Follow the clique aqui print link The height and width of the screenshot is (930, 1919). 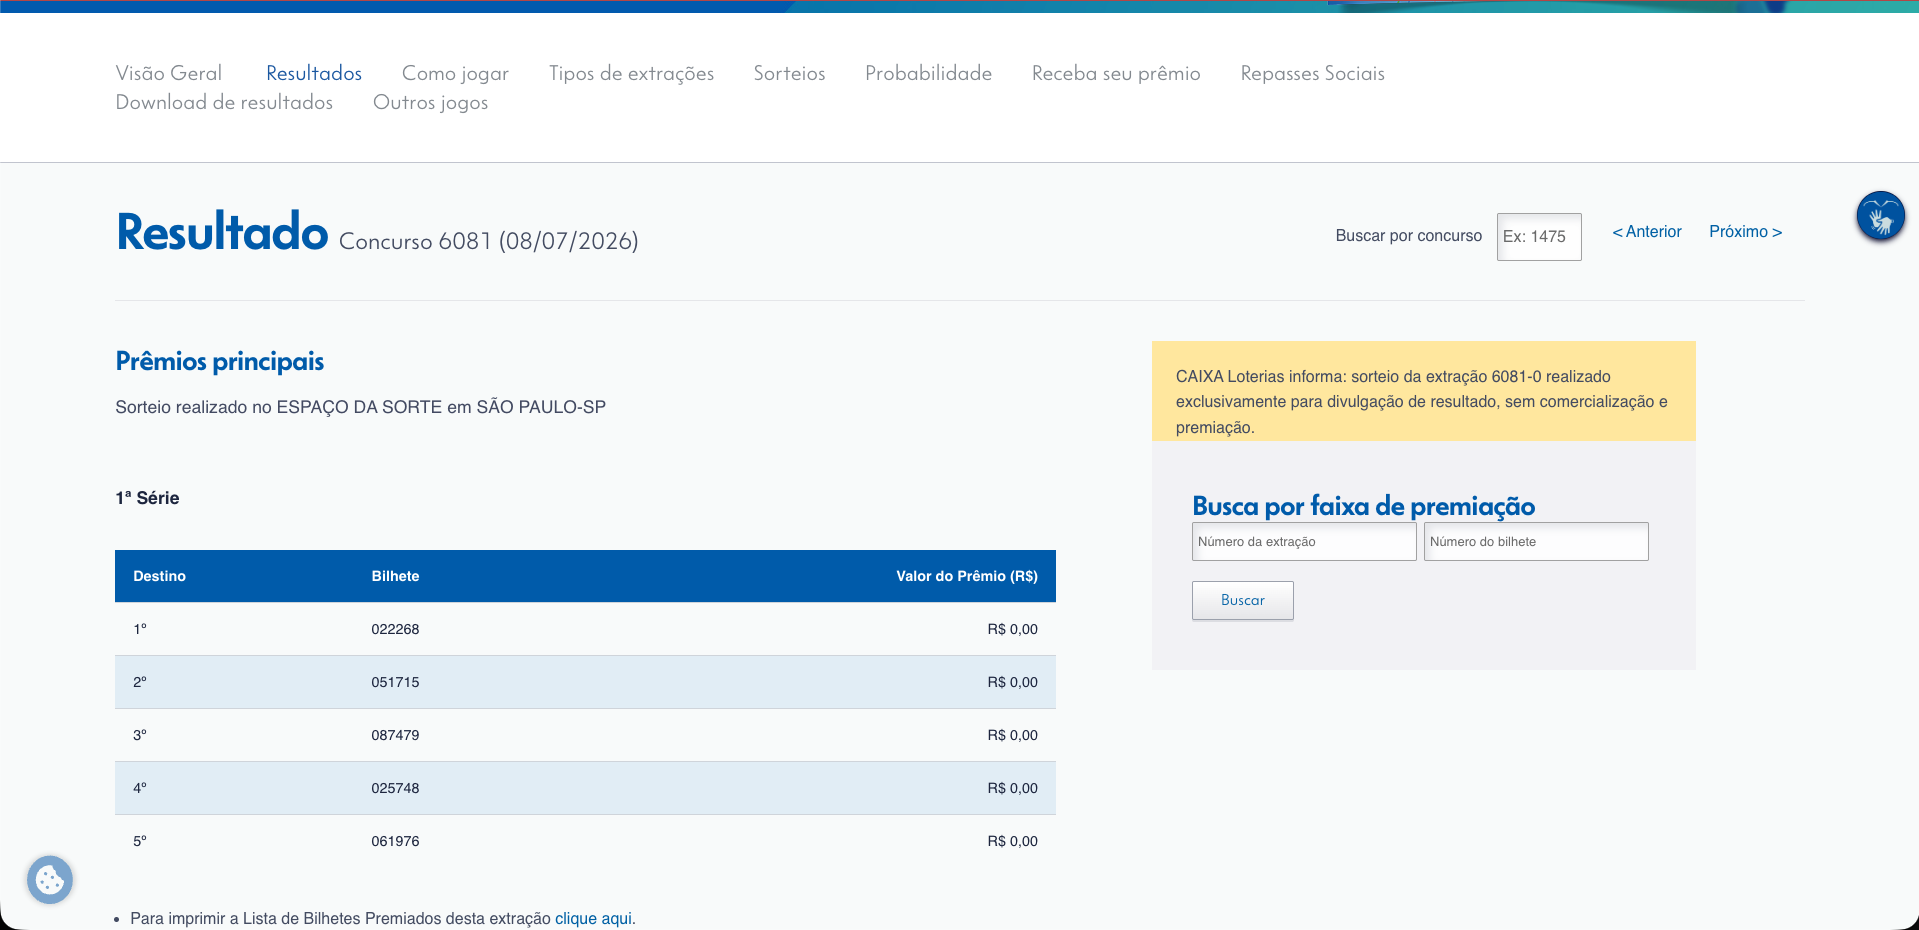[593, 918]
